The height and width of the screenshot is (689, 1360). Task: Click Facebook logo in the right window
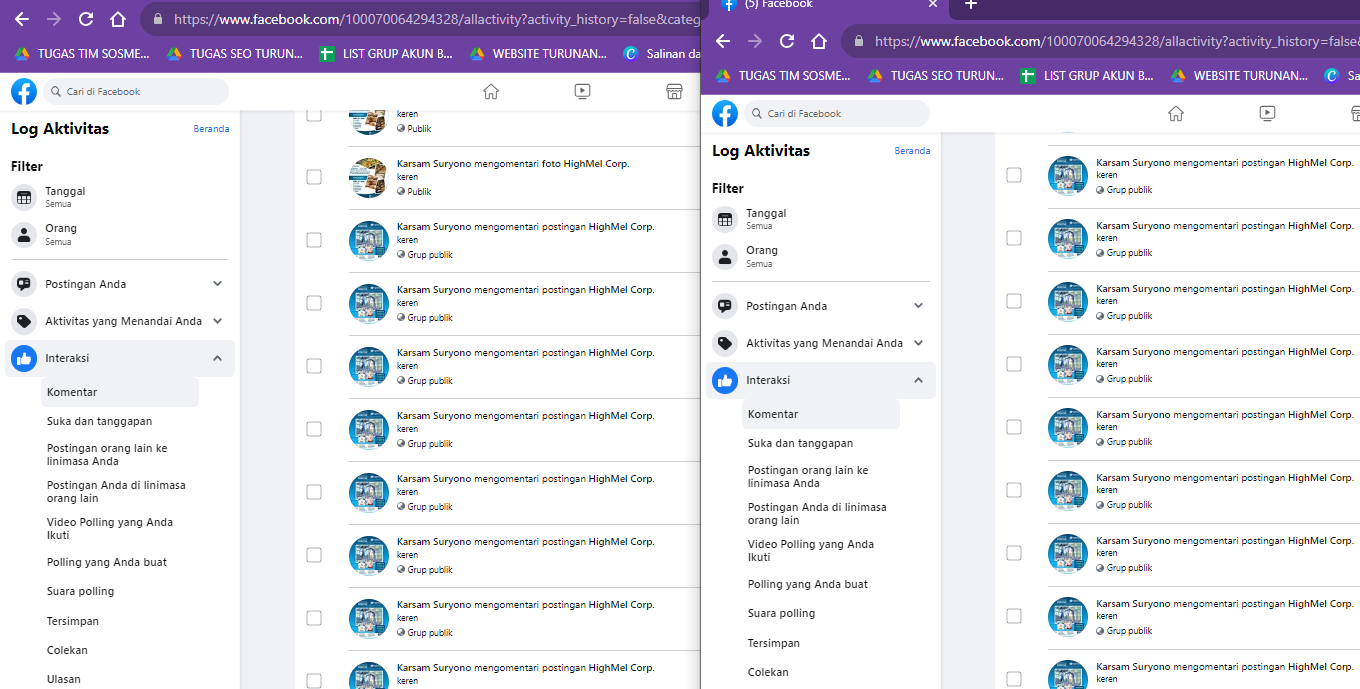click(725, 114)
